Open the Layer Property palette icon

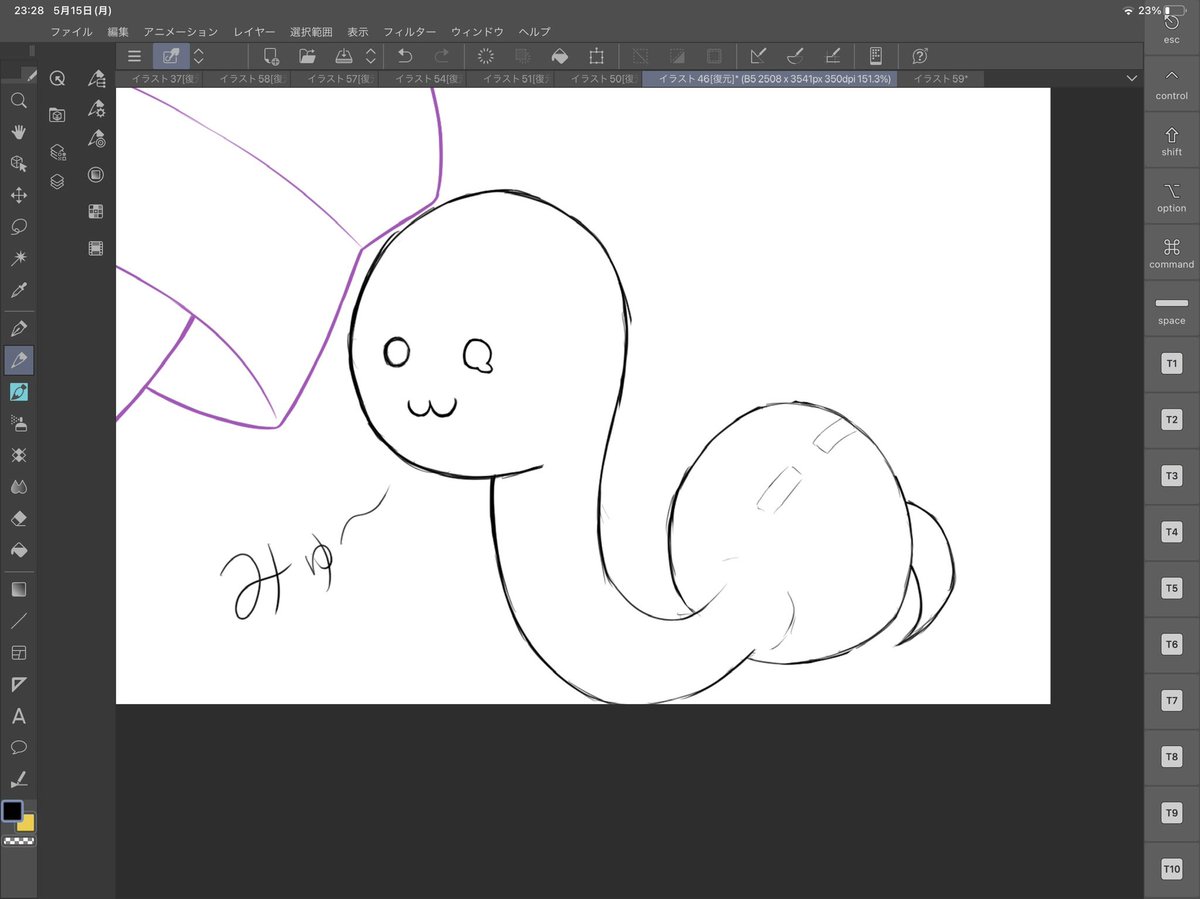[57, 152]
